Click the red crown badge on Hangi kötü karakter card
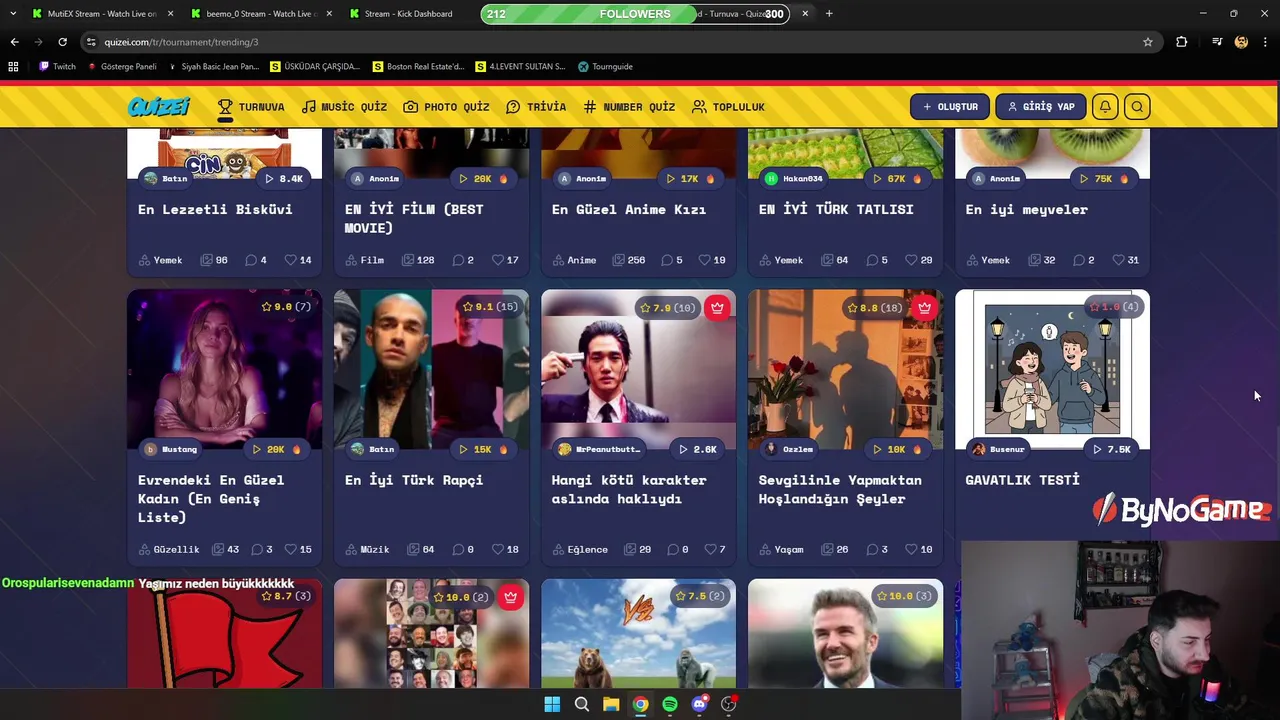This screenshot has width=1280, height=720. [x=717, y=308]
